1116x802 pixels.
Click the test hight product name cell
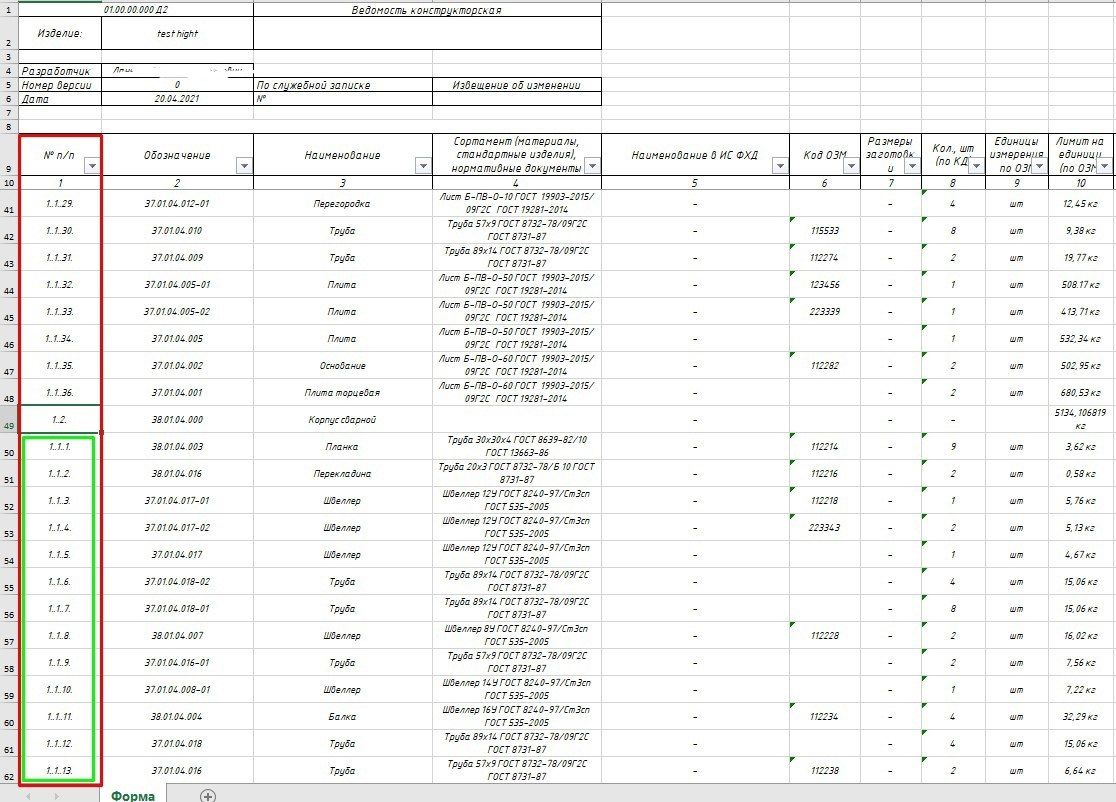(x=177, y=33)
